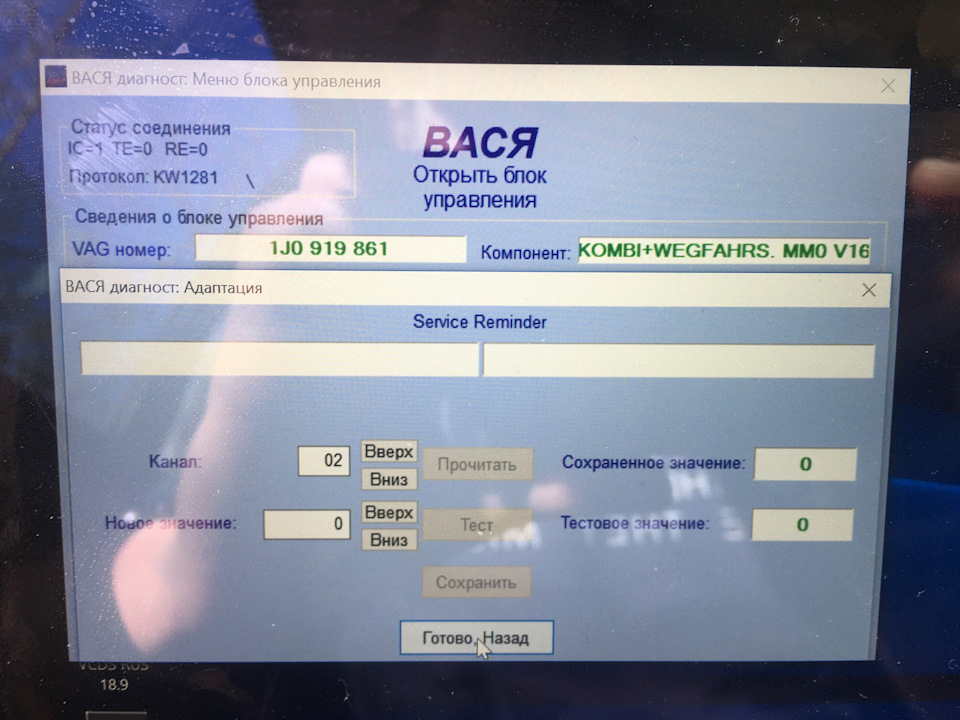The height and width of the screenshot is (720, 960).
Task: Click the Вниз button next to Канал
Action: point(389,479)
